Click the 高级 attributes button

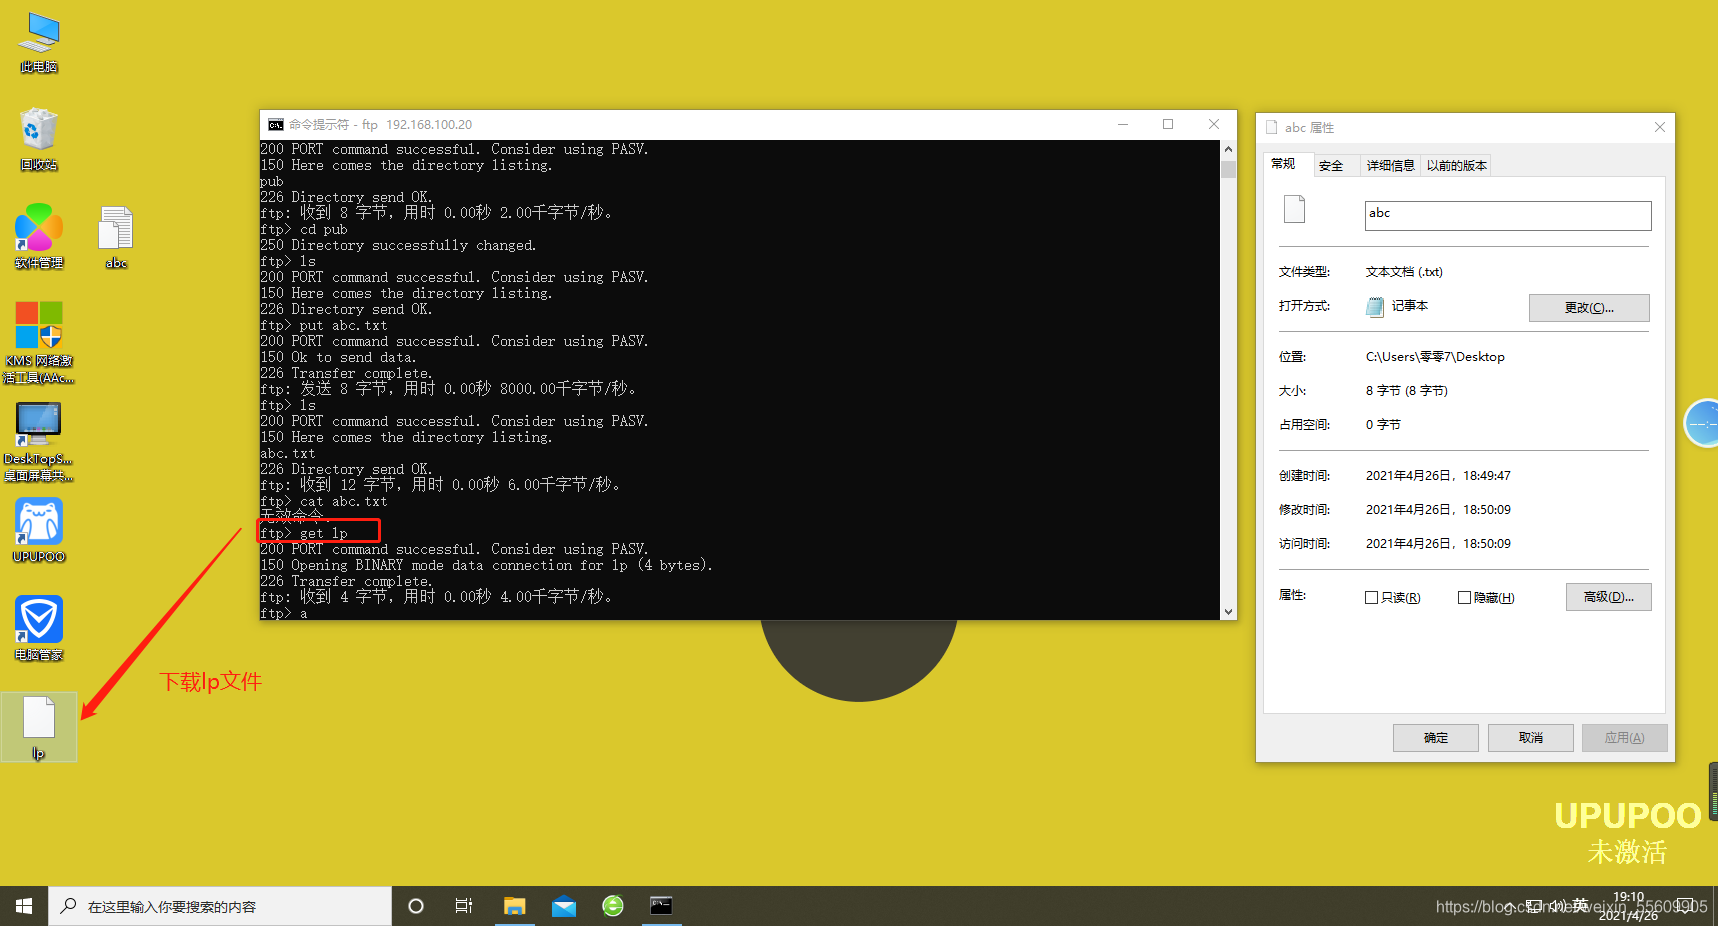pos(1608,597)
